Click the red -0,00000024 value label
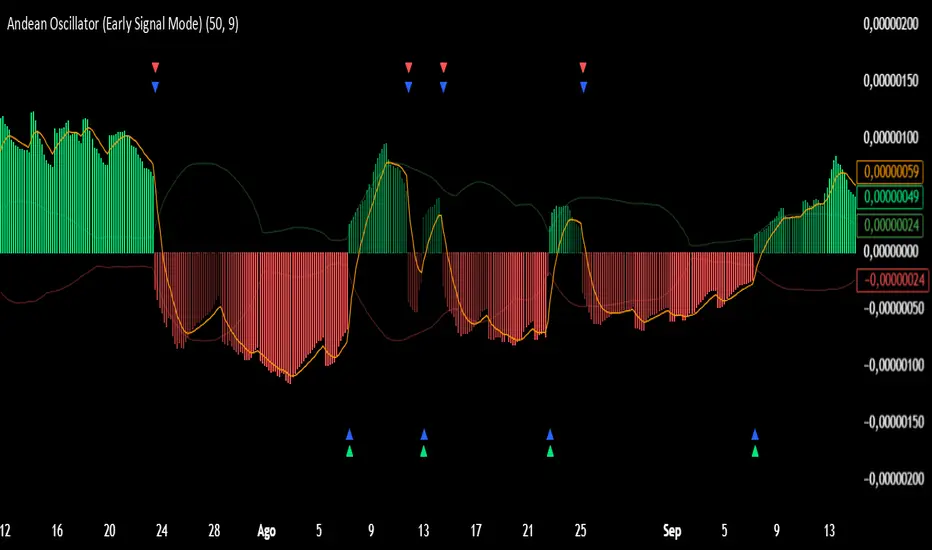Screen dimensions: 932x550 point(890,279)
